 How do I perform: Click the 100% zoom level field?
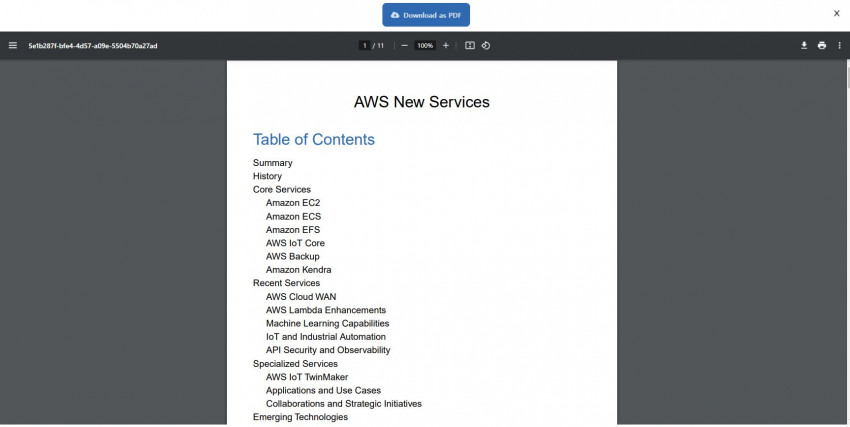click(425, 45)
